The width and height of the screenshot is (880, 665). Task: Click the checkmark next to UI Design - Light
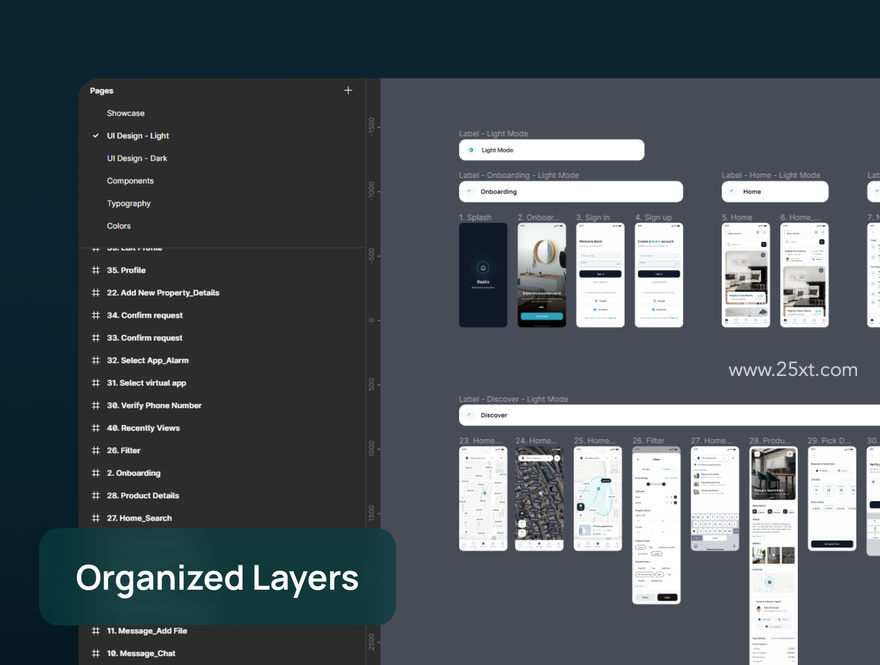95,135
